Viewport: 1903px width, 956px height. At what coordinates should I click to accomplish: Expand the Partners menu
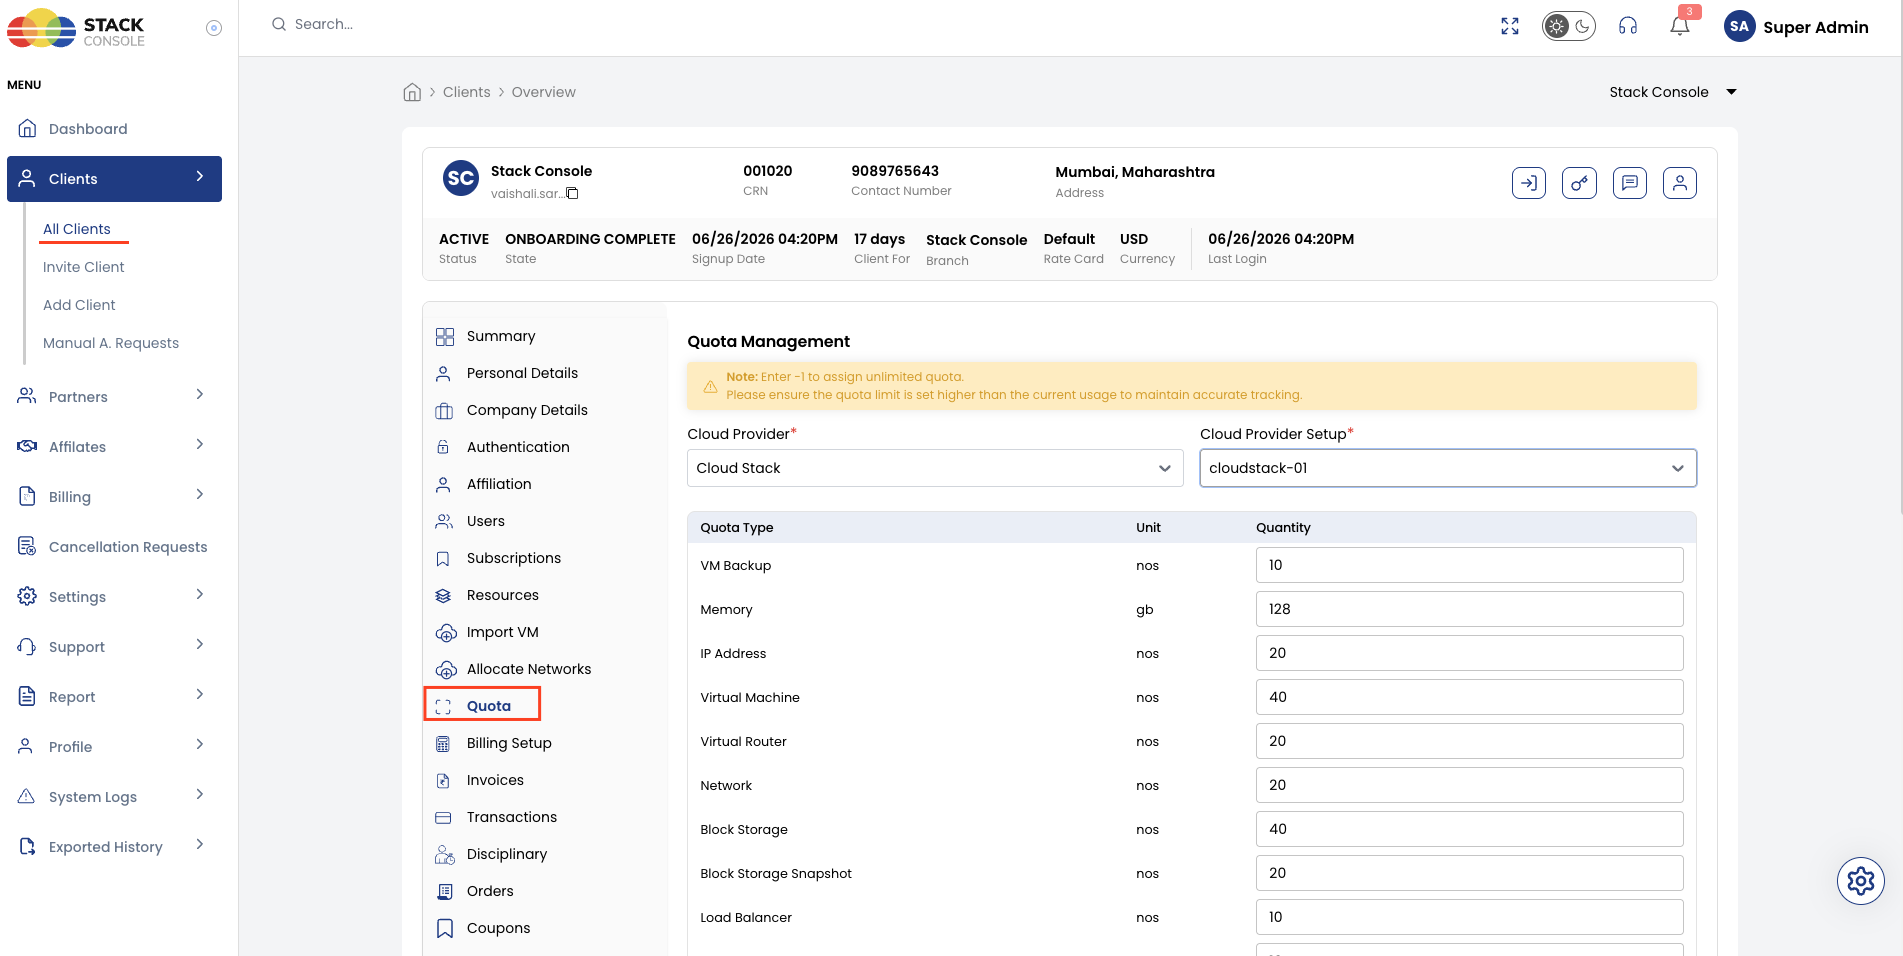tap(114, 397)
